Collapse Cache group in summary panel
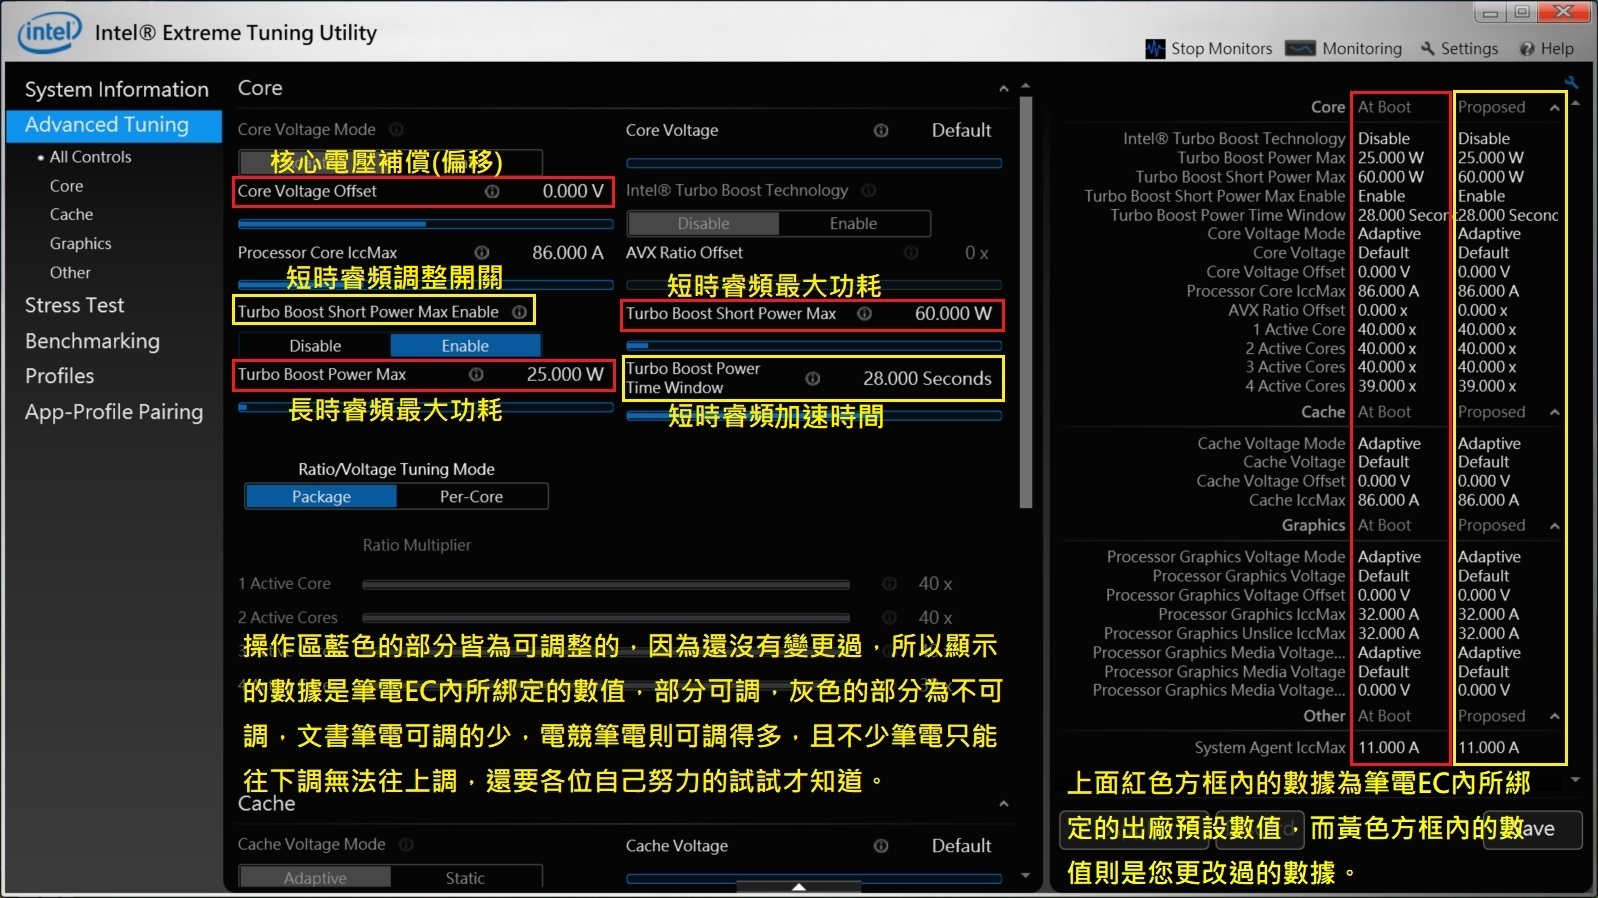The image size is (1598, 898). pyautogui.click(x=1555, y=412)
